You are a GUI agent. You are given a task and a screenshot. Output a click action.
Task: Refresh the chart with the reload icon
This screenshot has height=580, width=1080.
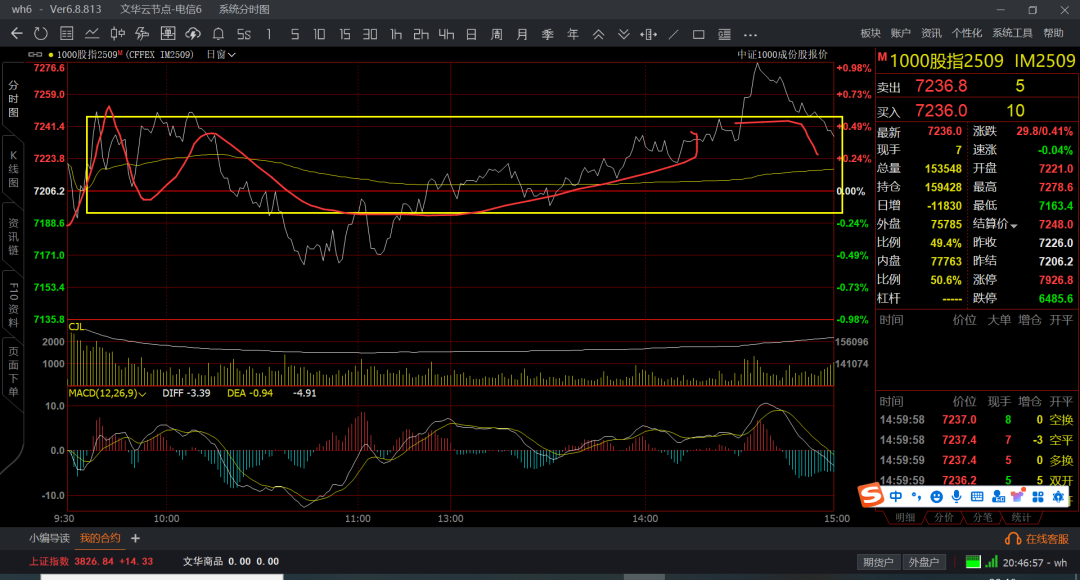click(41, 34)
